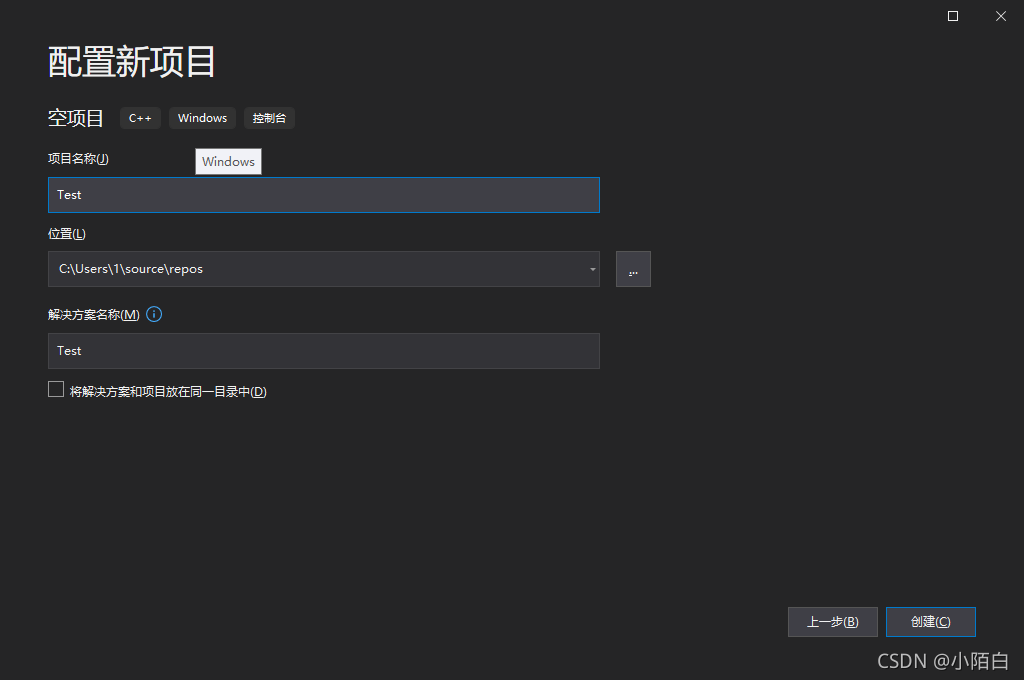Click 上一步 to go back
Image resolution: width=1024 pixels, height=680 pixels.
point(832,621)
